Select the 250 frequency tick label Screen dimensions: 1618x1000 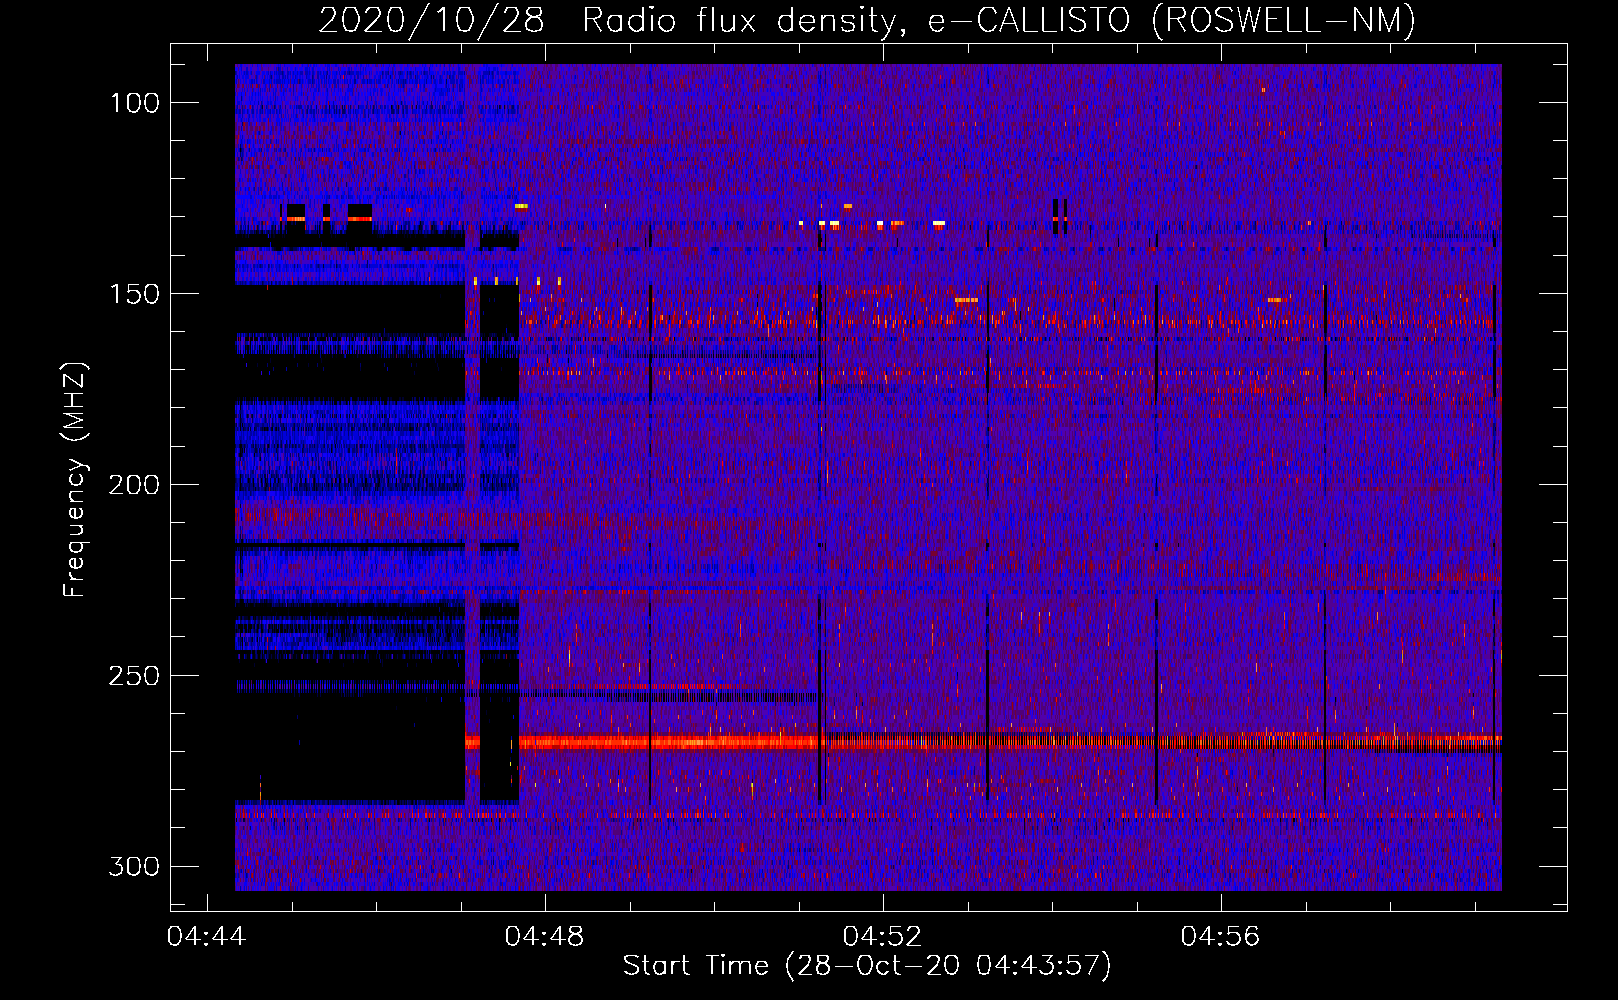tap(135, 676)
